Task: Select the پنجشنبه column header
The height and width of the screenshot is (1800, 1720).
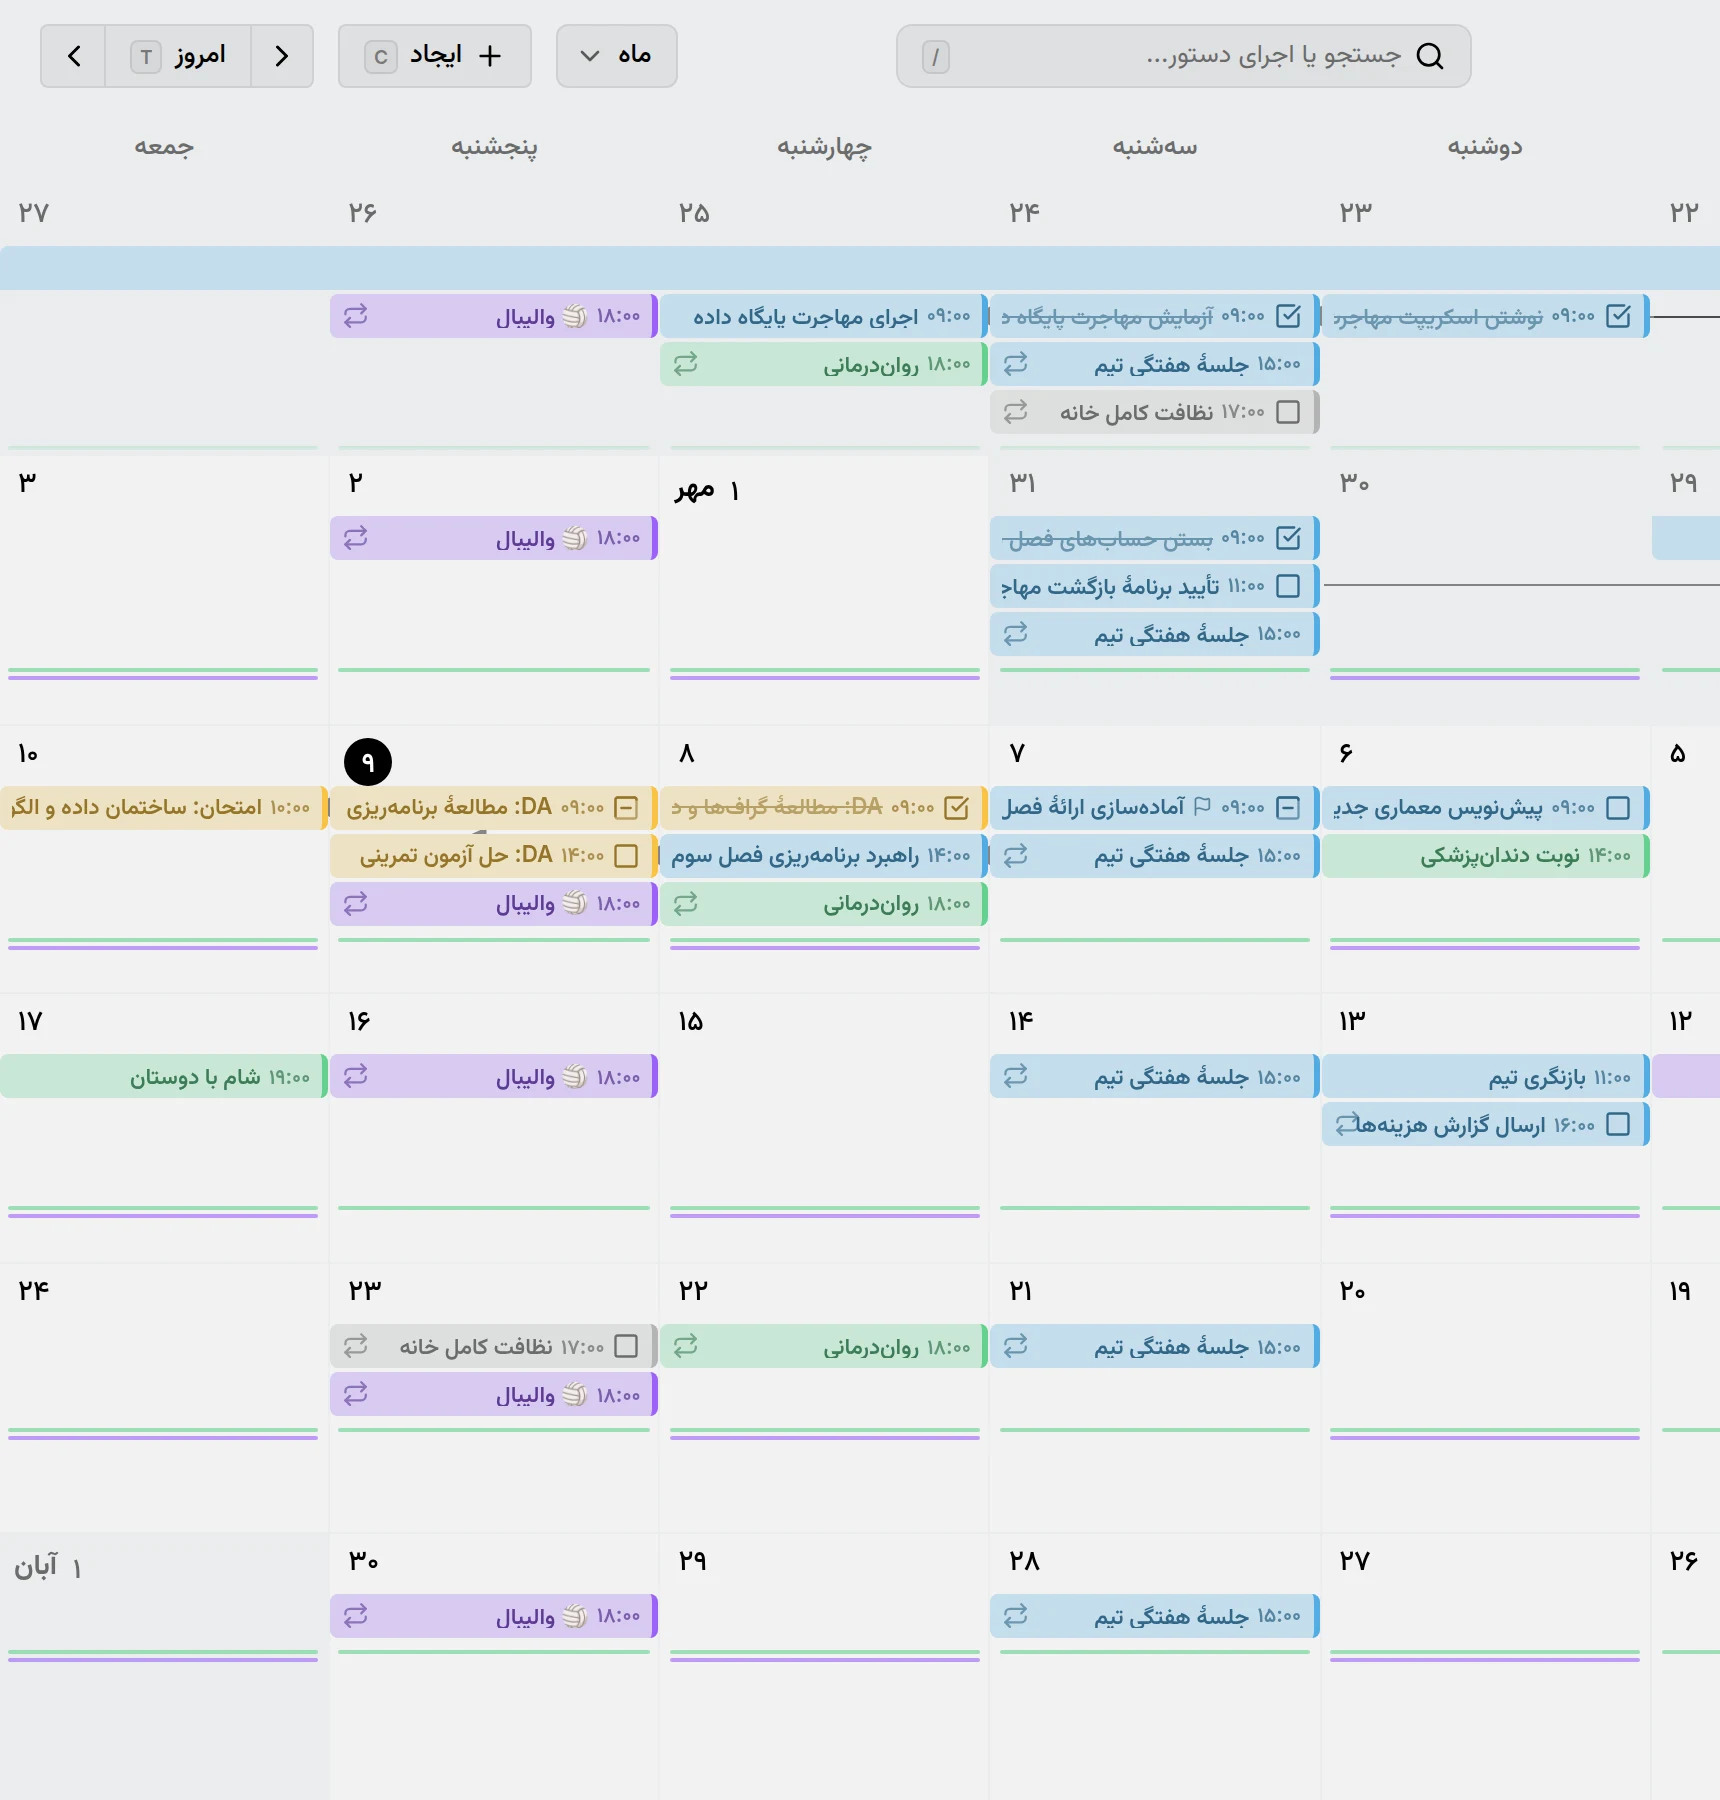Action: [x=494, y=147]
